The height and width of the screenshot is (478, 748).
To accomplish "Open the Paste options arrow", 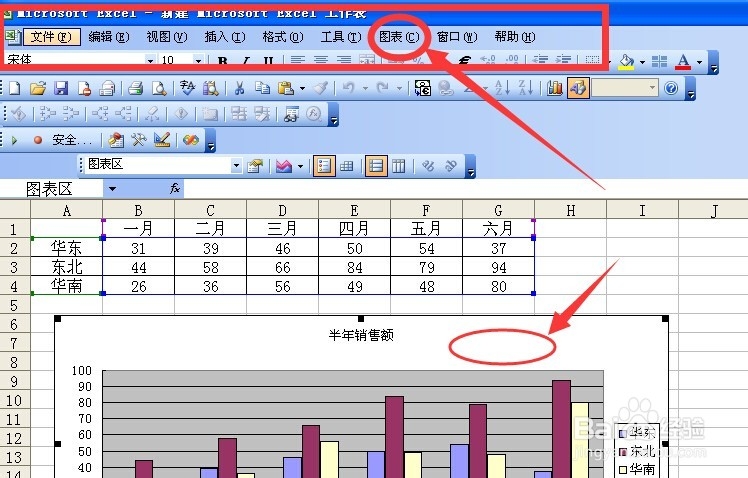I will click(302, 88).
